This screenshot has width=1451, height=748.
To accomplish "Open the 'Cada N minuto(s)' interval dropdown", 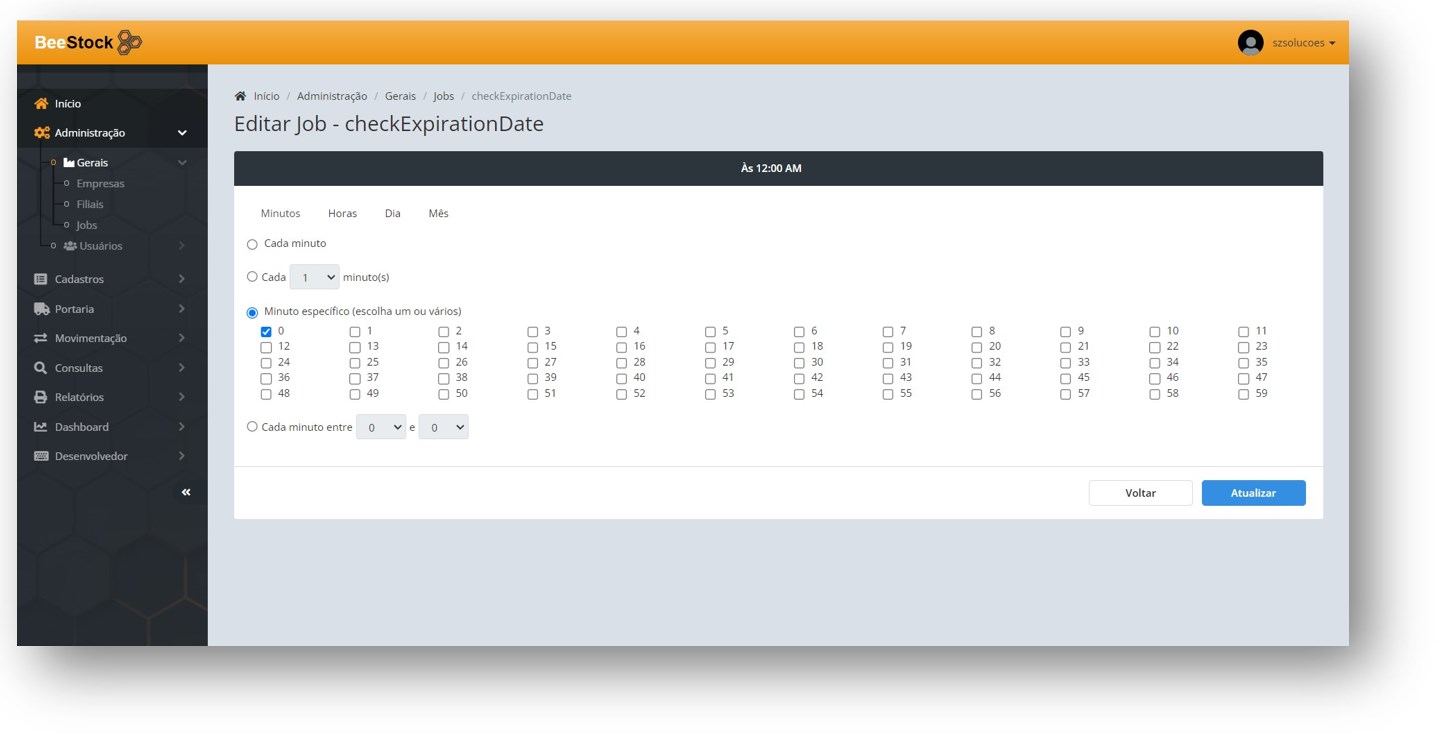I will click(x=314, y=277).
